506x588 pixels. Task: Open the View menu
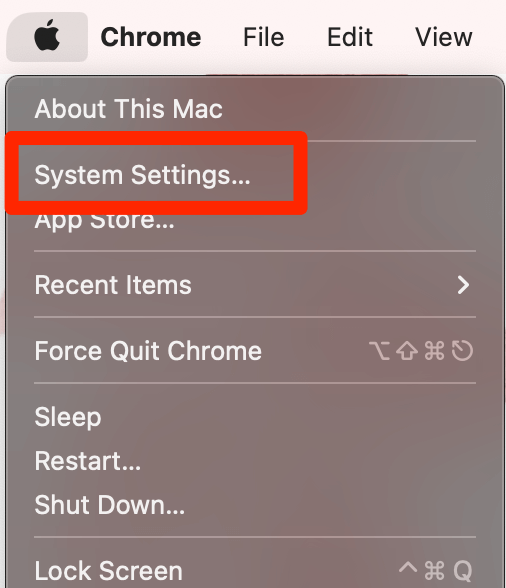click(x=443, y=37)
